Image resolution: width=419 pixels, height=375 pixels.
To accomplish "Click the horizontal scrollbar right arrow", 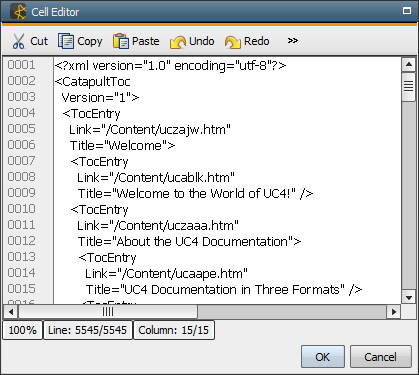I will (394, 312).
